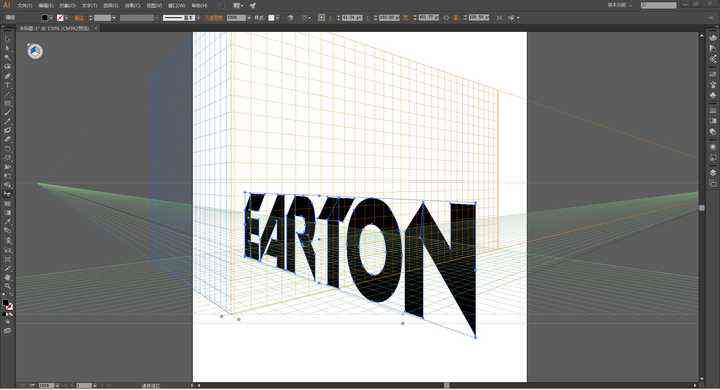Image resolution: width=720 pixels, height=390 pixels.
Task: Click the plane switching widget
Action: [x=35, y=51]
